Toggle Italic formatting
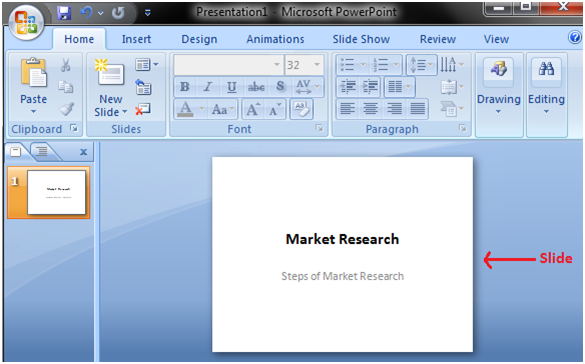 pos(208,87)
